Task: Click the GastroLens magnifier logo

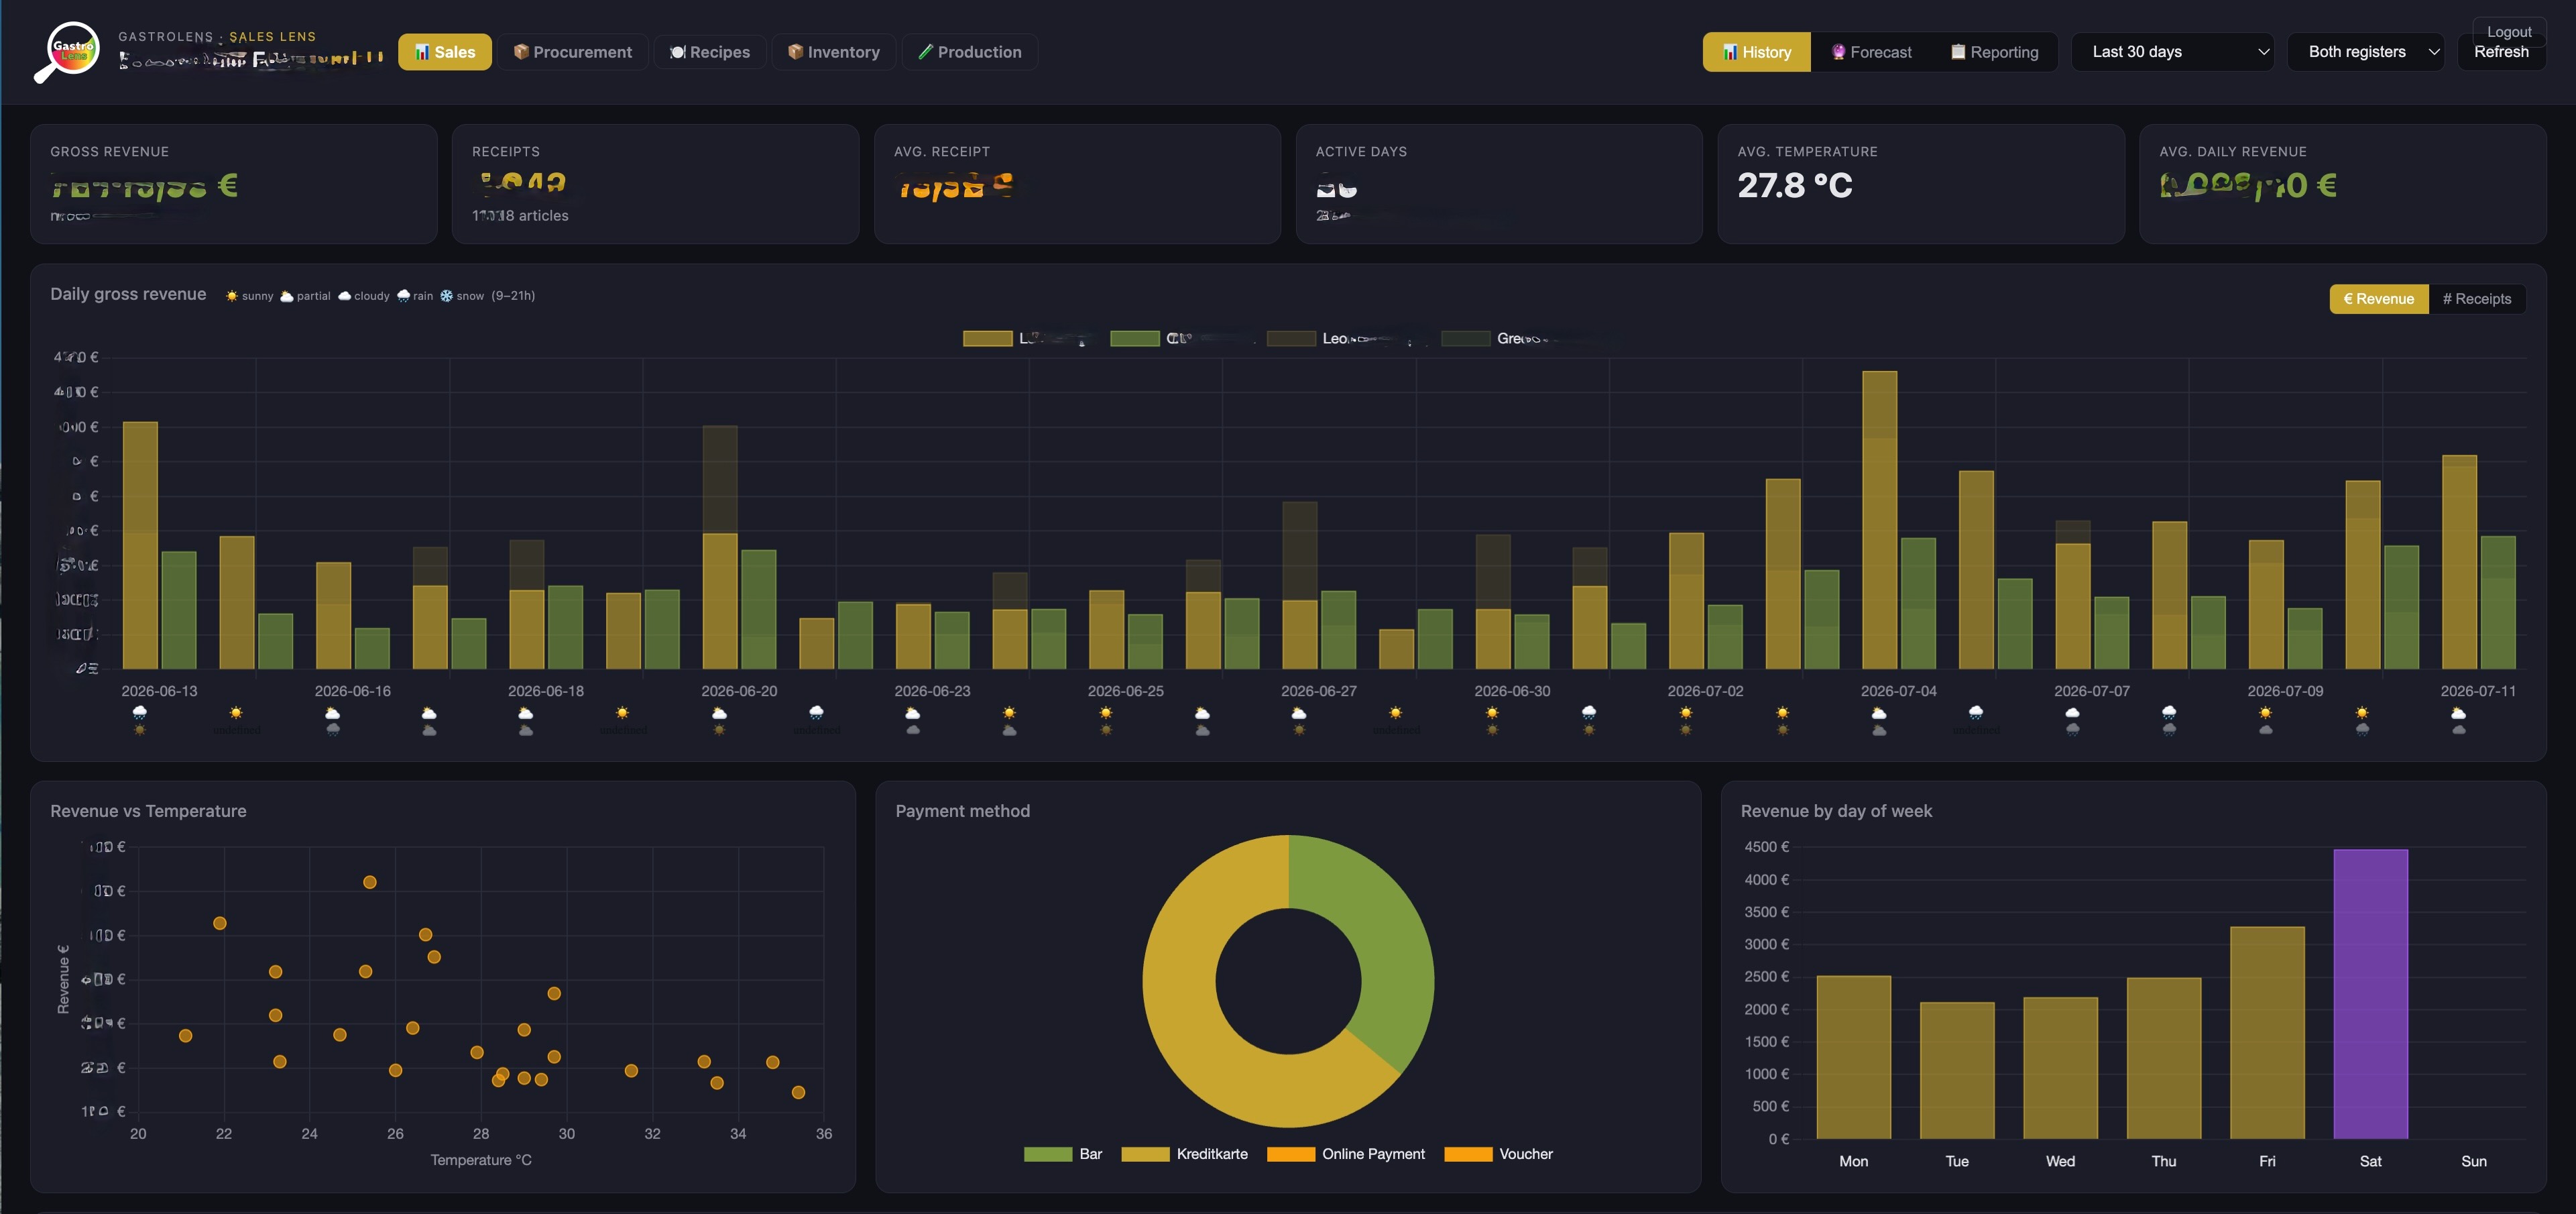Action: 67,52
